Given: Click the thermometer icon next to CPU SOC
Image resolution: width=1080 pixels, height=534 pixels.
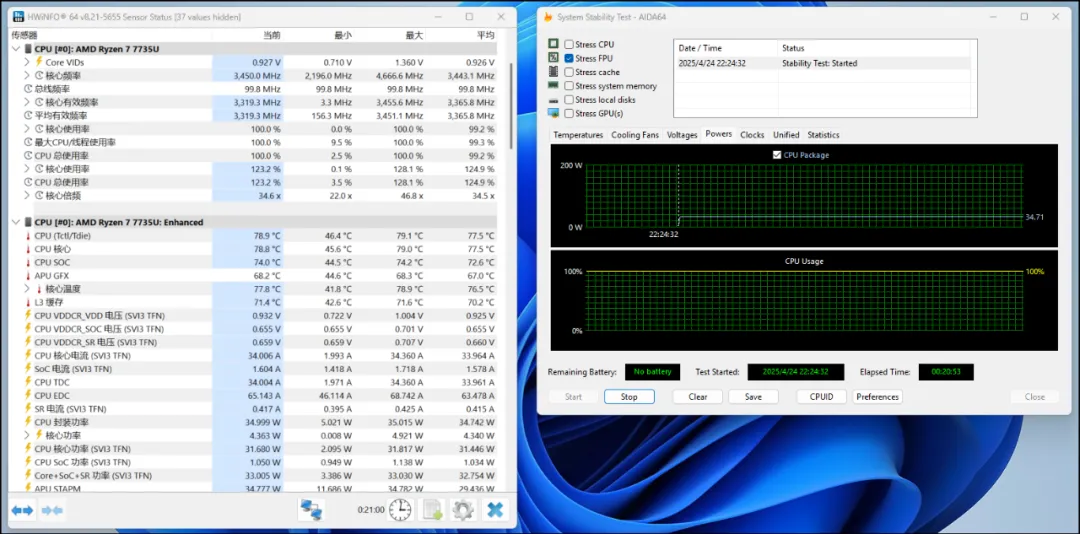Looking at the screenshot, I should pyautogui.click(x=28, y=262).
